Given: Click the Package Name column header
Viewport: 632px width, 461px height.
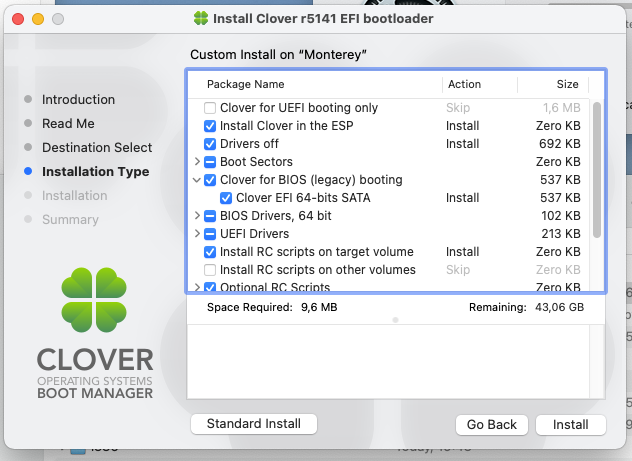Looking at the screenshot, I should pyautogui.click(x=245, y=84).
